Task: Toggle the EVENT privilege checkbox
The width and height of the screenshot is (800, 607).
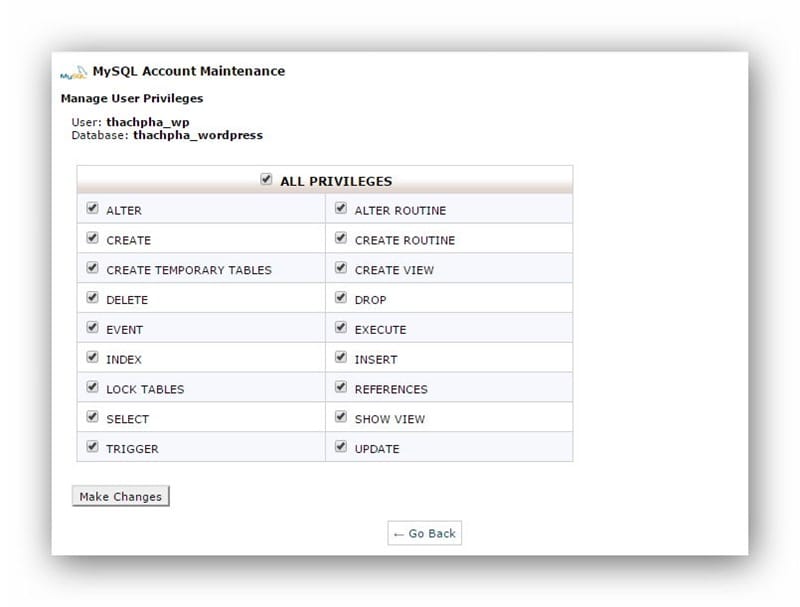Action: 92,327
